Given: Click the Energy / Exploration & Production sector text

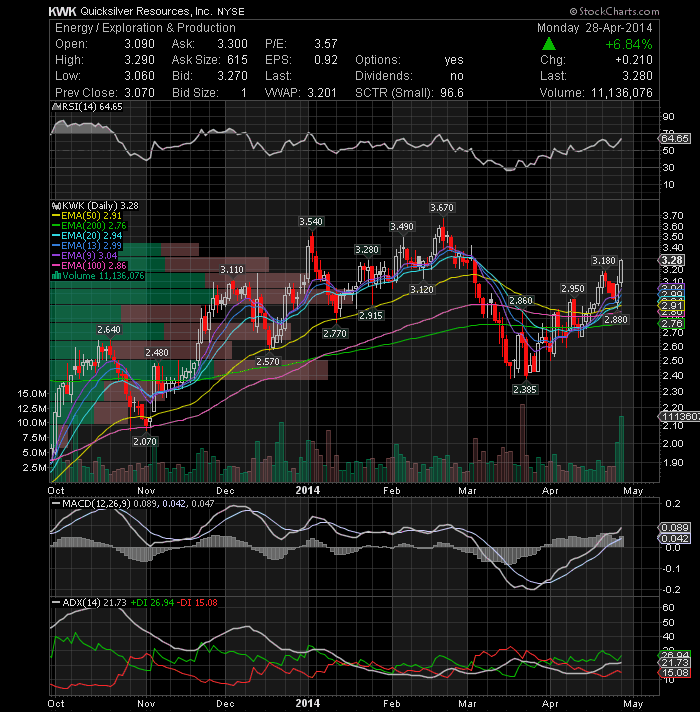Looking at the screenshot, I should 145,28.
